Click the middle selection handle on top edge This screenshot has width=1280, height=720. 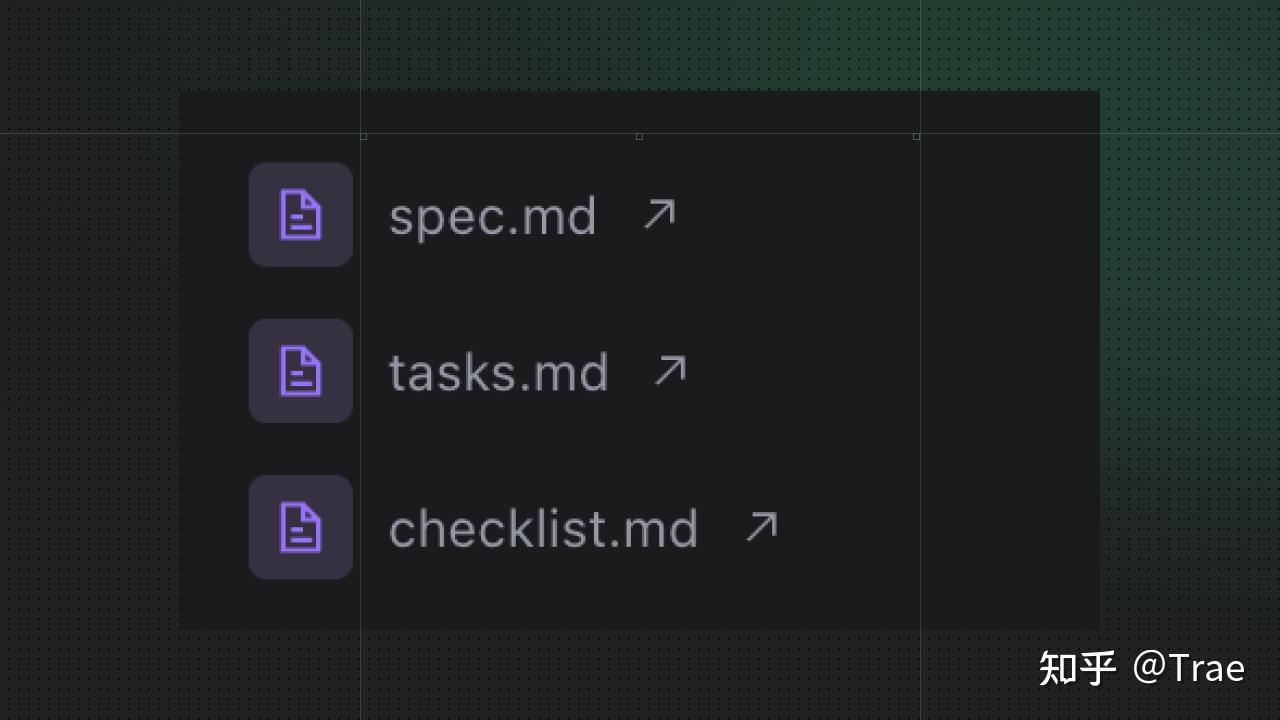coord(639,136)
